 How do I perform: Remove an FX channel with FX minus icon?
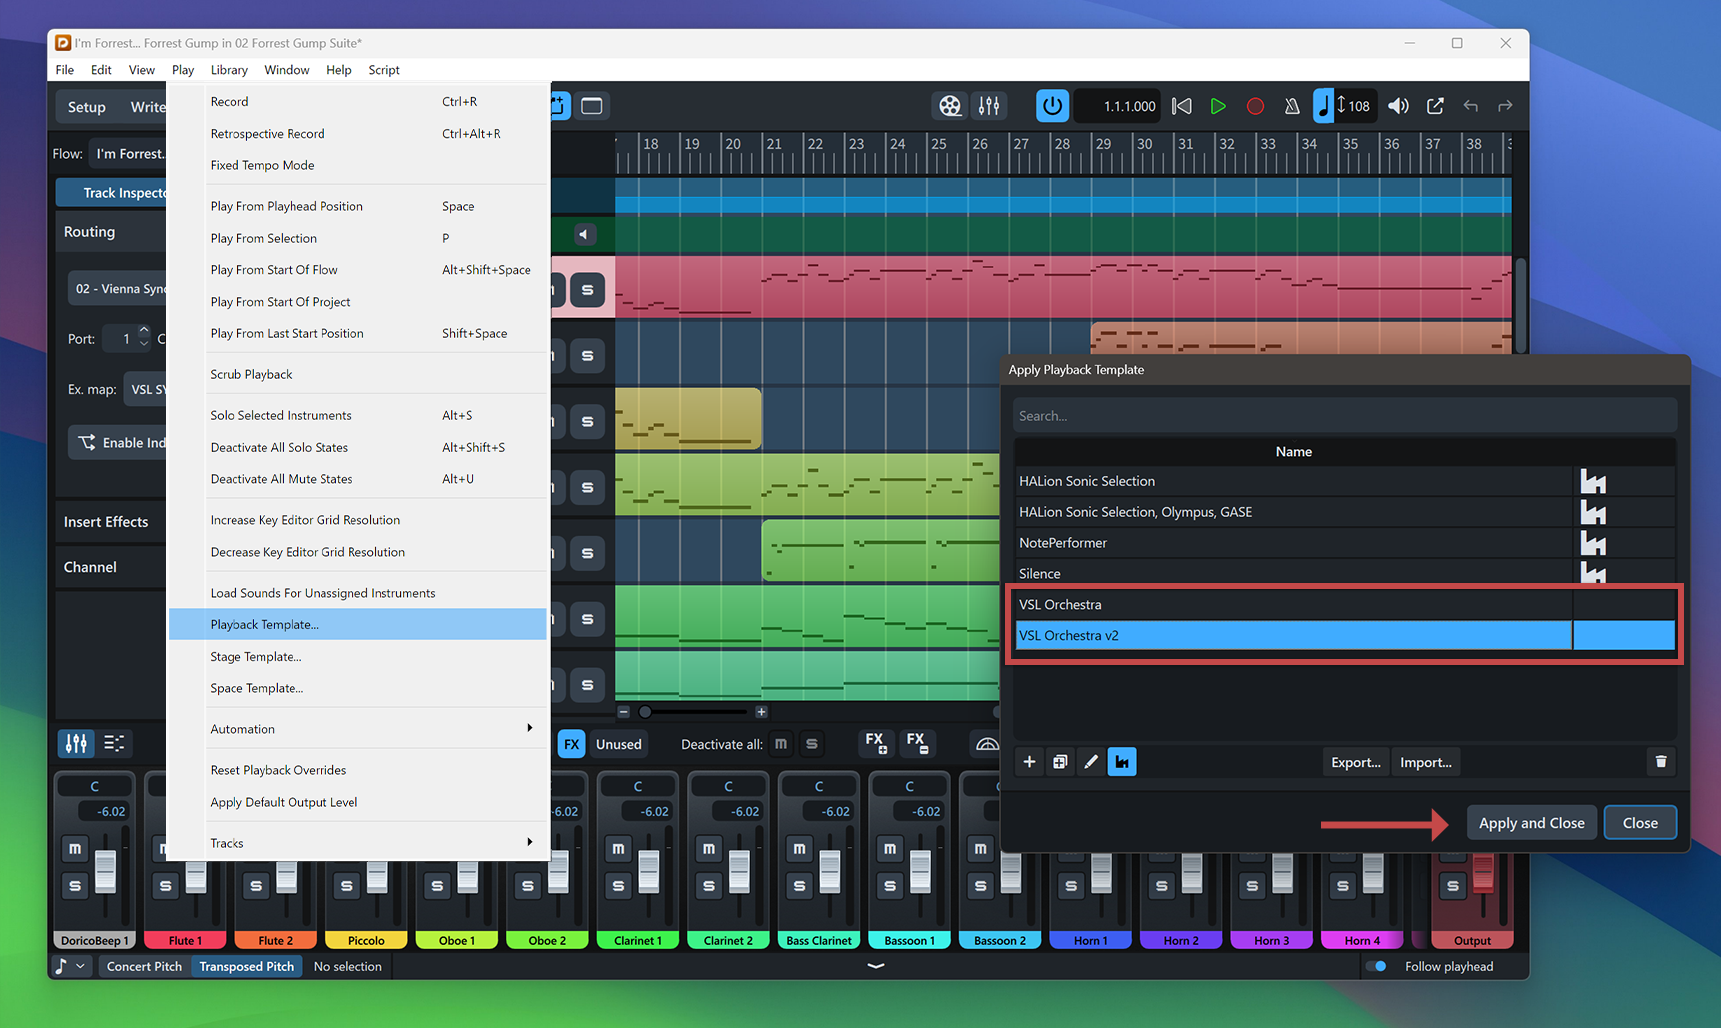pos(916,743)
